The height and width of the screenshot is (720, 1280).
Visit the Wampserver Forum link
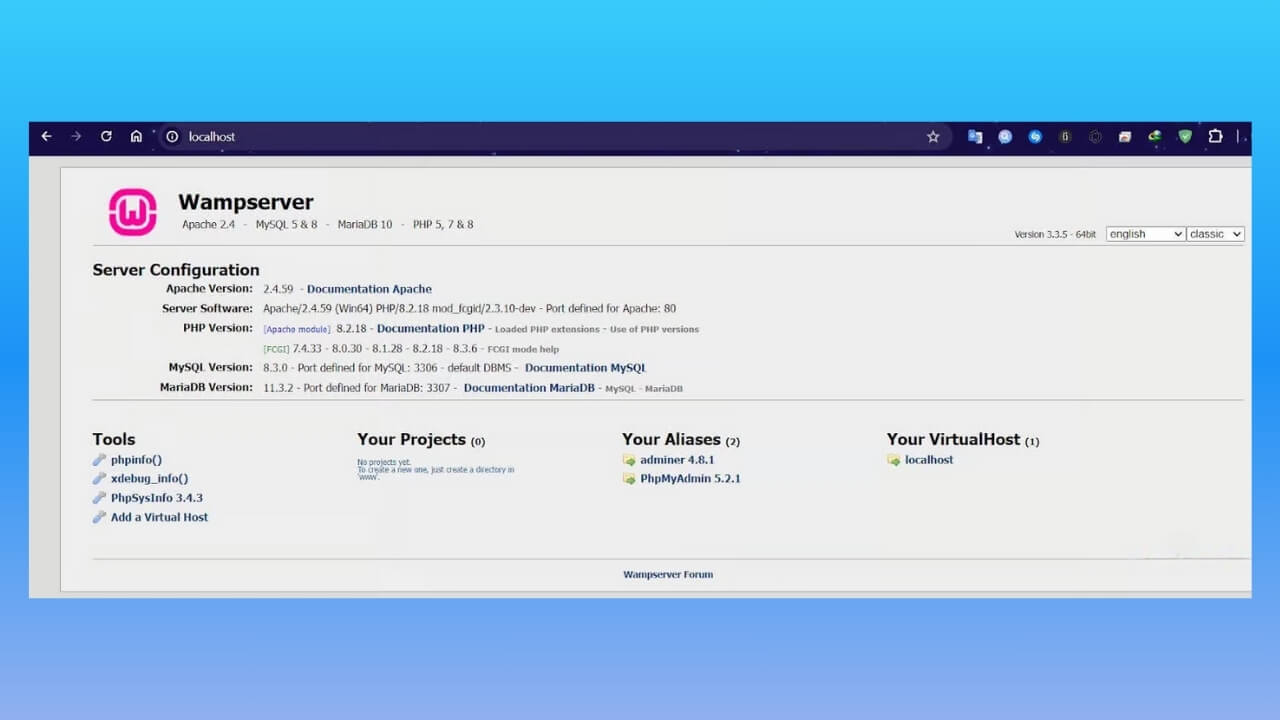(668, 575)
